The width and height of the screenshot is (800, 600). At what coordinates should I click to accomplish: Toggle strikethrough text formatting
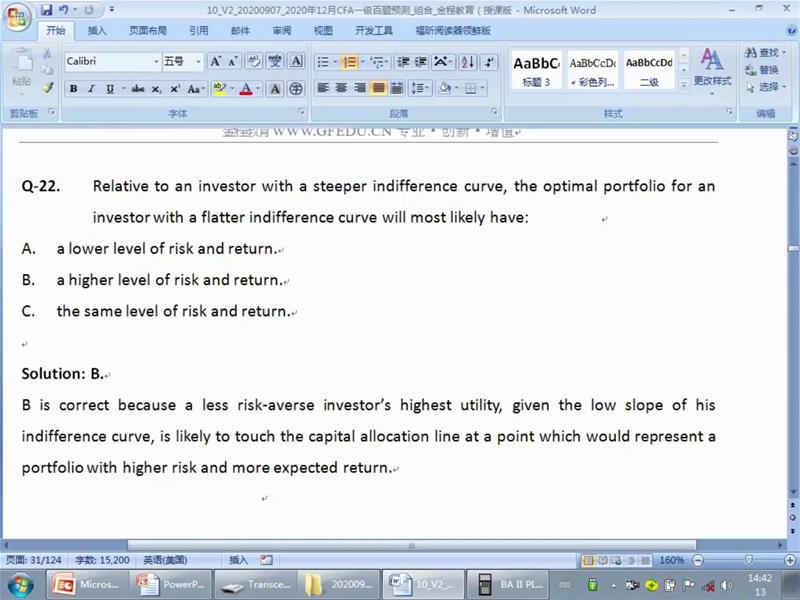coord(138,89)
